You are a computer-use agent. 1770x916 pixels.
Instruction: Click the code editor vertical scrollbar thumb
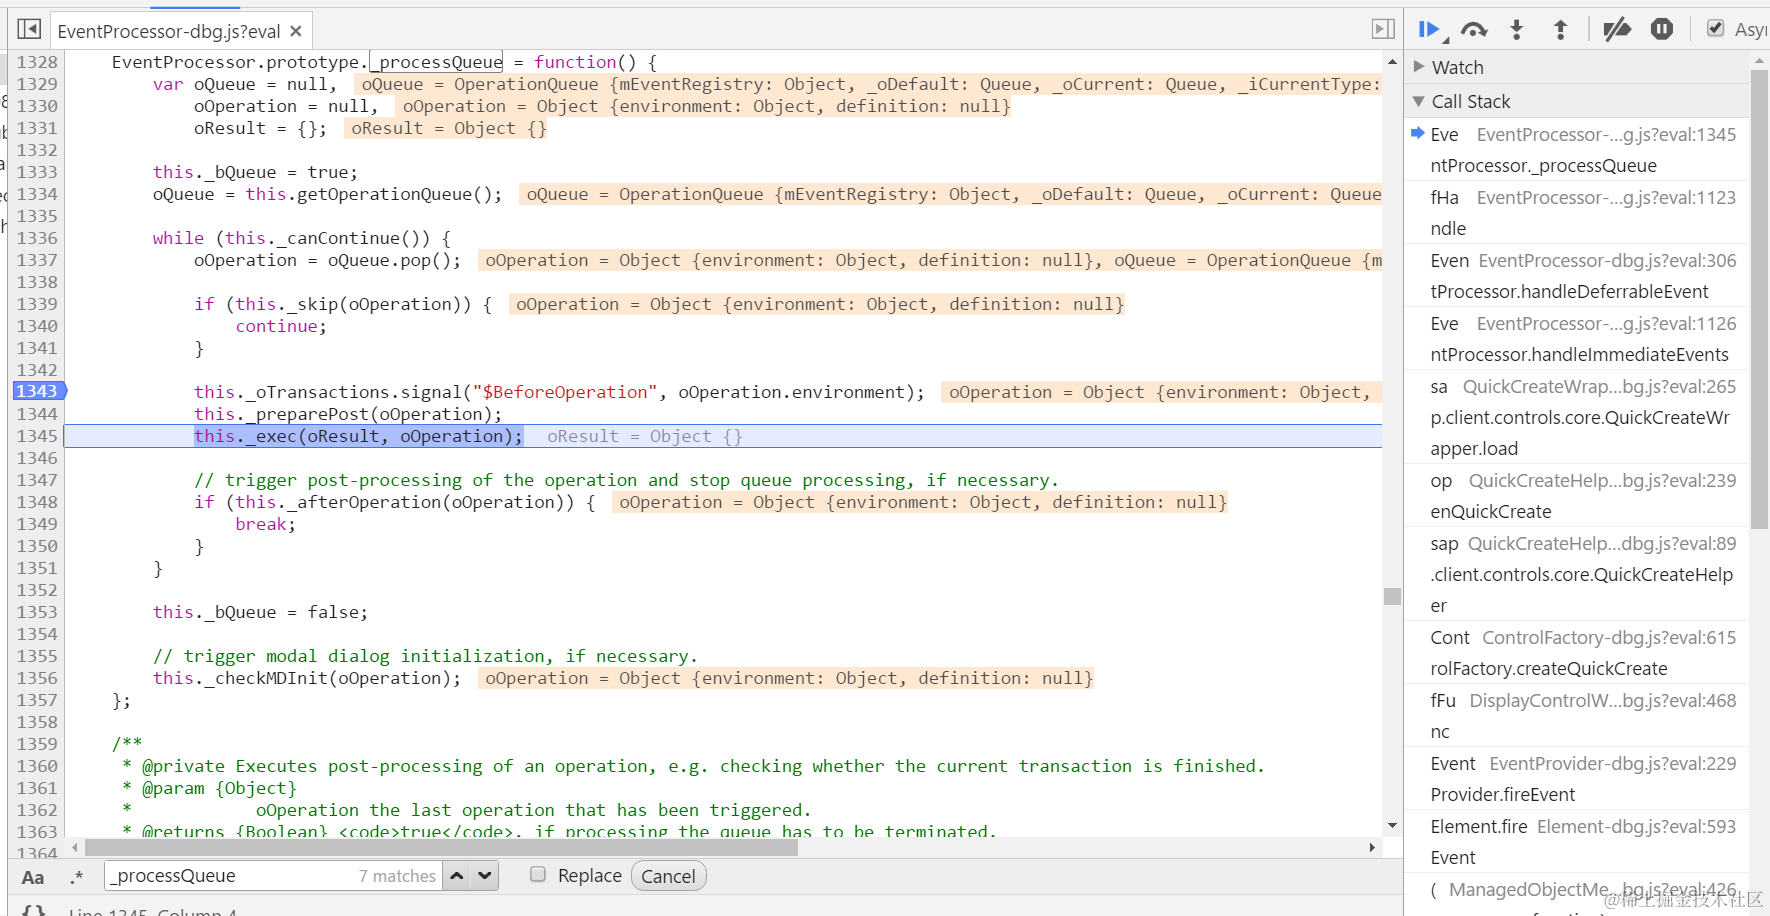[x=1392, y=596]
